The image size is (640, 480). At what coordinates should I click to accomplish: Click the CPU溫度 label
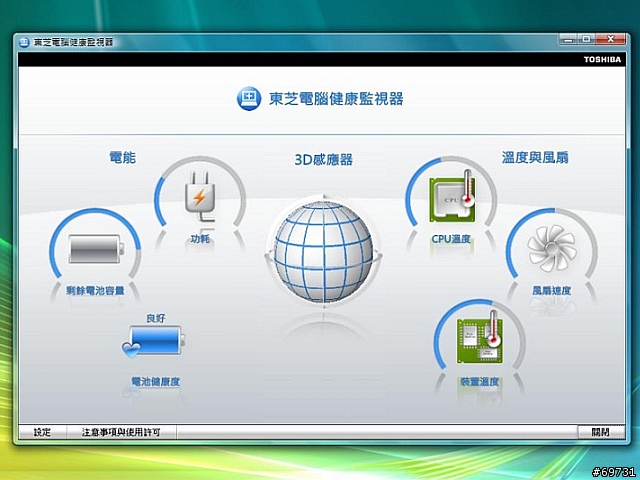pyautogui.click(x=451, y=239)
